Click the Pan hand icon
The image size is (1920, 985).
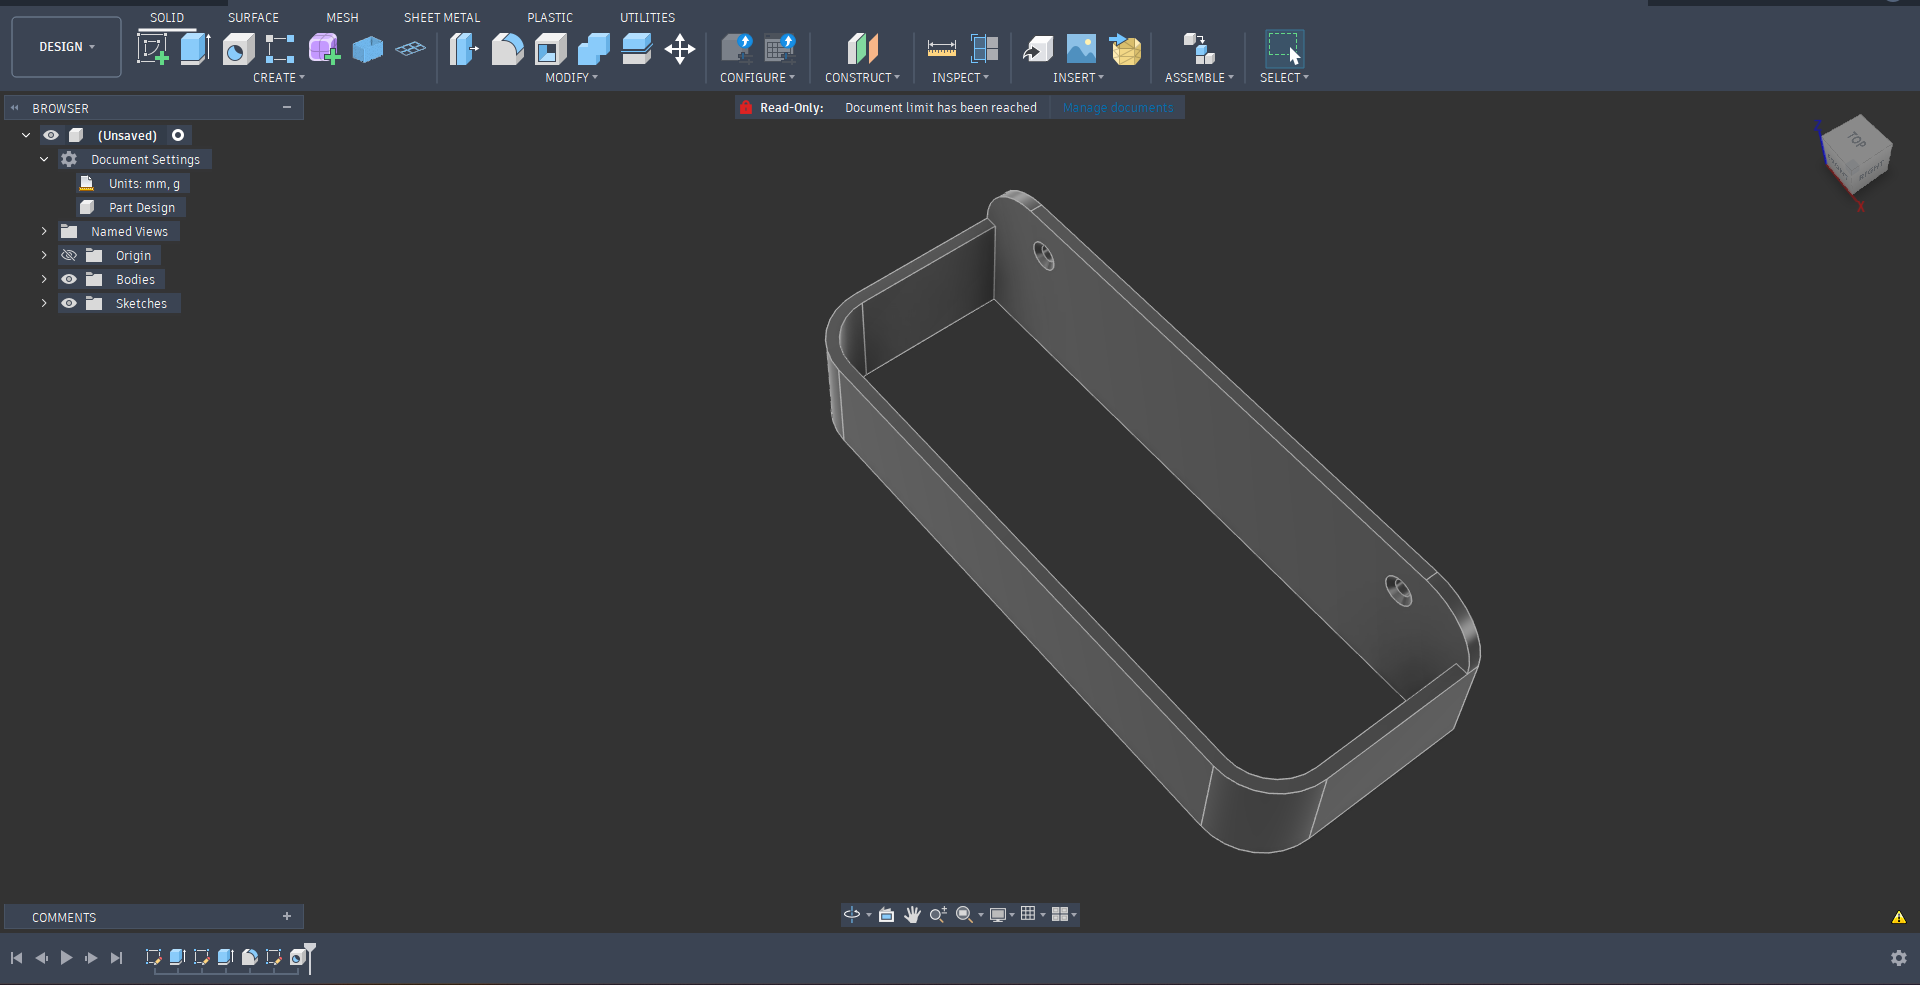(x=912, y=915)
